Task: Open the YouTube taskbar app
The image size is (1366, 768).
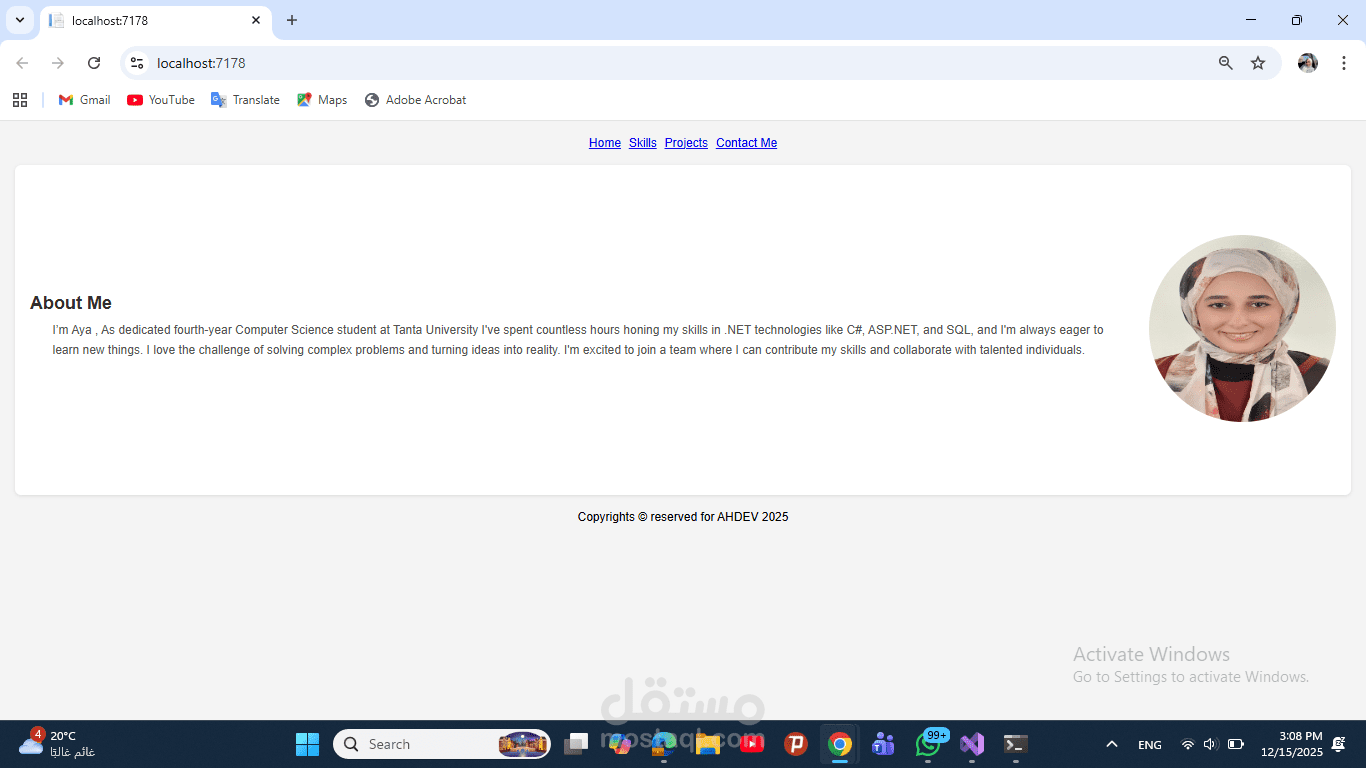Action: (752, 744)
